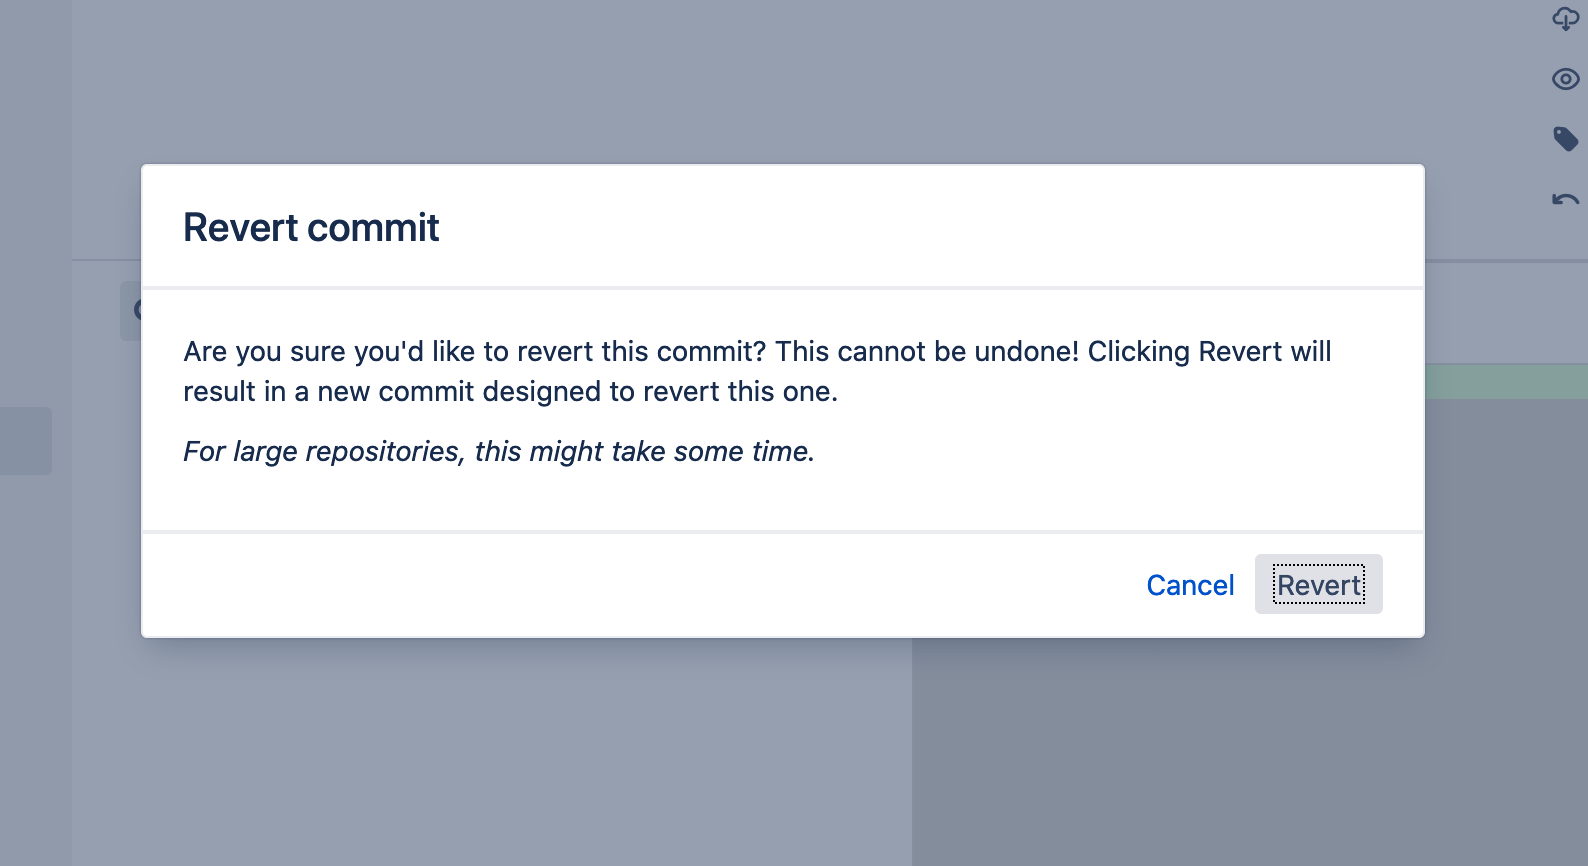Click the partly hidden button at dialog's left edge
The width and height of the screenshot is (1588, 866).
point(131,311)
